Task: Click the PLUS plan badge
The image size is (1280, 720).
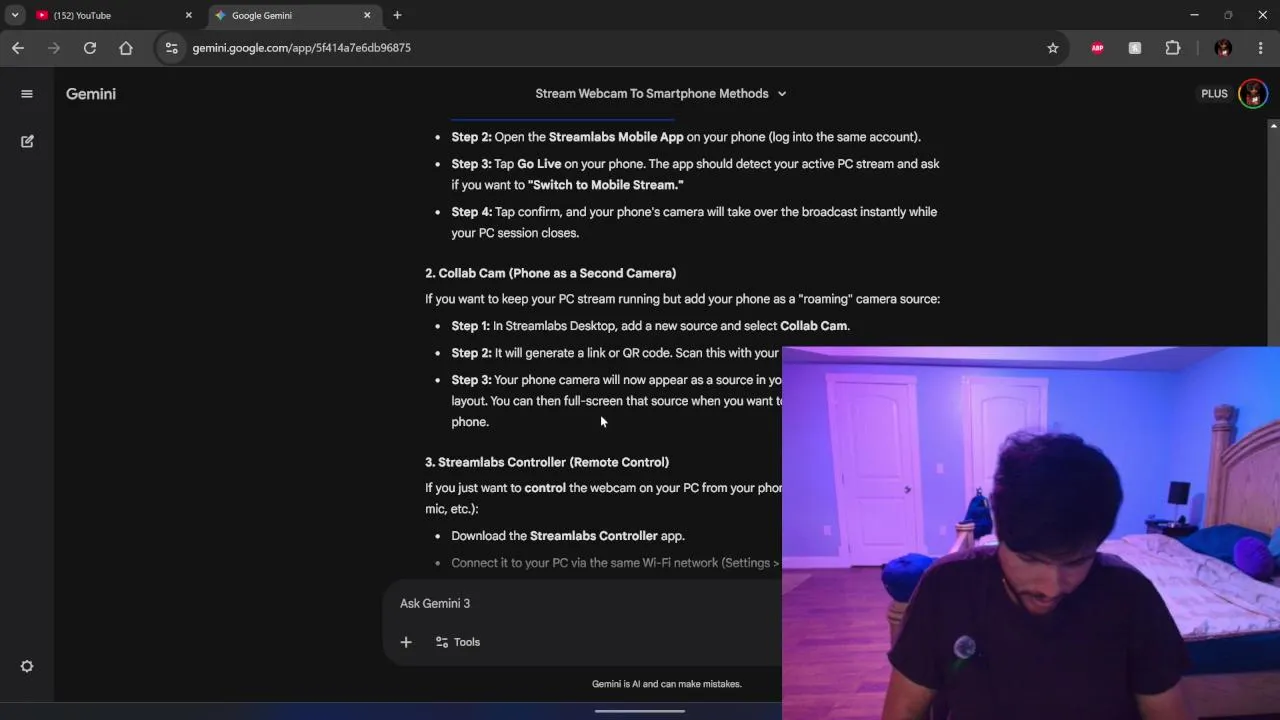Action: [1214, 94]
